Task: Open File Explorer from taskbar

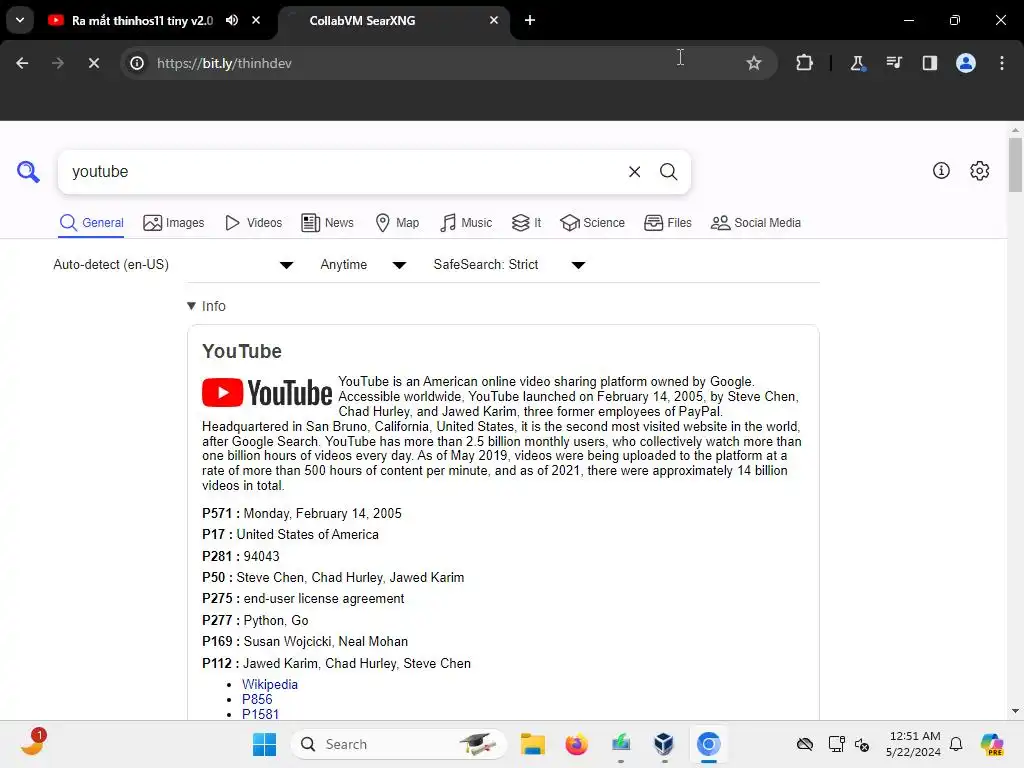Action: click(532, 744)
